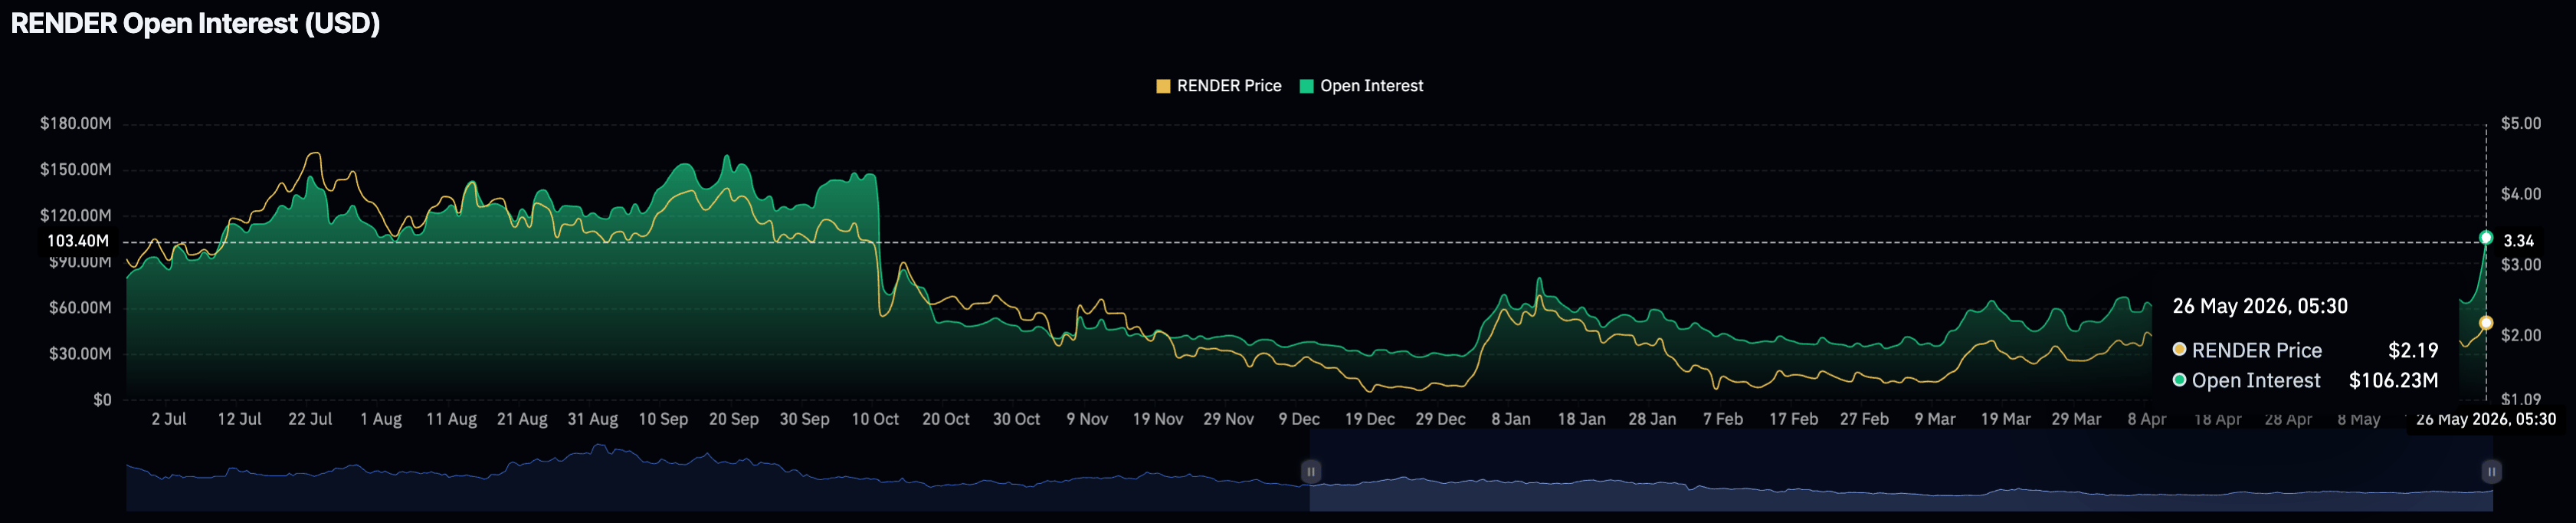Click the 1 Aug date label
This screenshot has height=523, width=2576.
(381, 419)
